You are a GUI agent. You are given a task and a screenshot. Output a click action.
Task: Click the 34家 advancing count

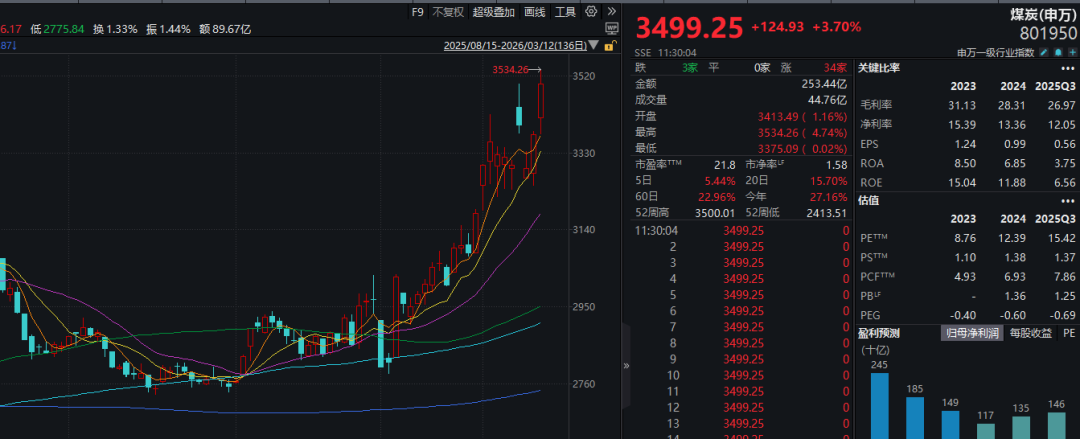[835, 68]
